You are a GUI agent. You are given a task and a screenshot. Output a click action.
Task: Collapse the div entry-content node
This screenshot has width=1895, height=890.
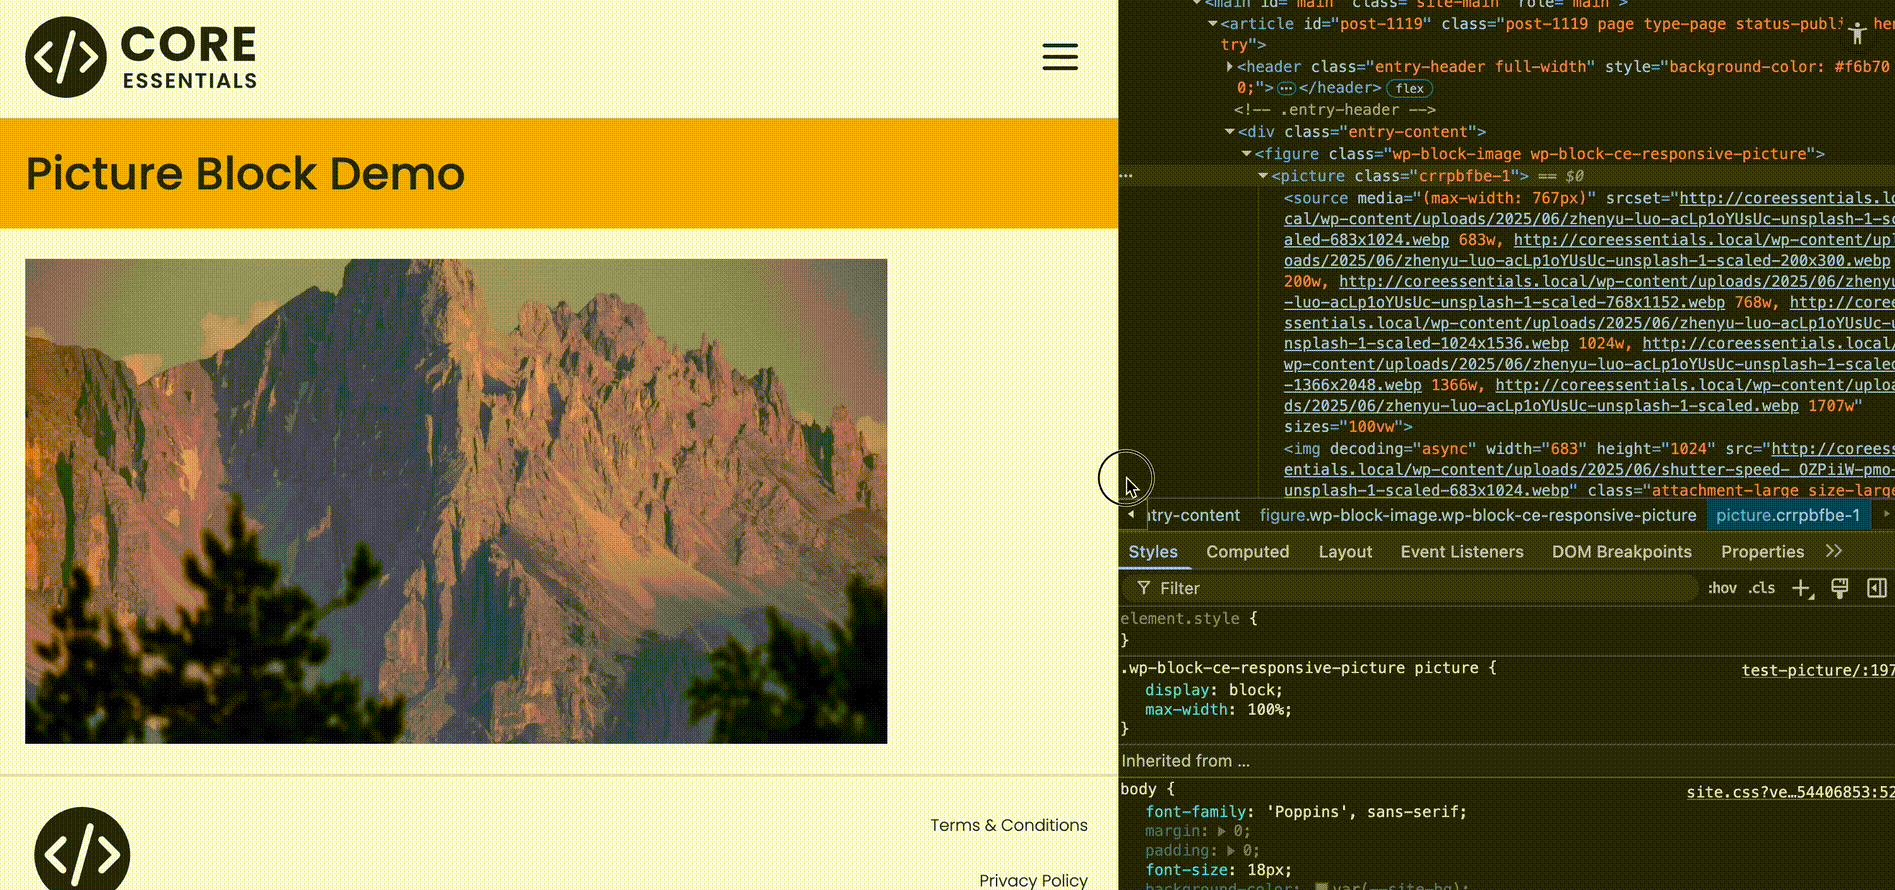[x=1230, y=132]
